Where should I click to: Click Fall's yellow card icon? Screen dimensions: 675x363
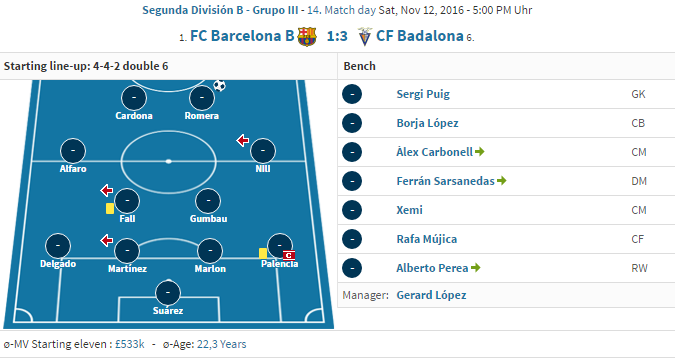pos(110,208)
